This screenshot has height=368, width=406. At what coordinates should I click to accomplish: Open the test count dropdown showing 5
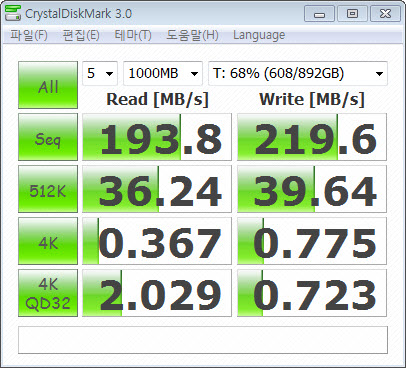100,73
